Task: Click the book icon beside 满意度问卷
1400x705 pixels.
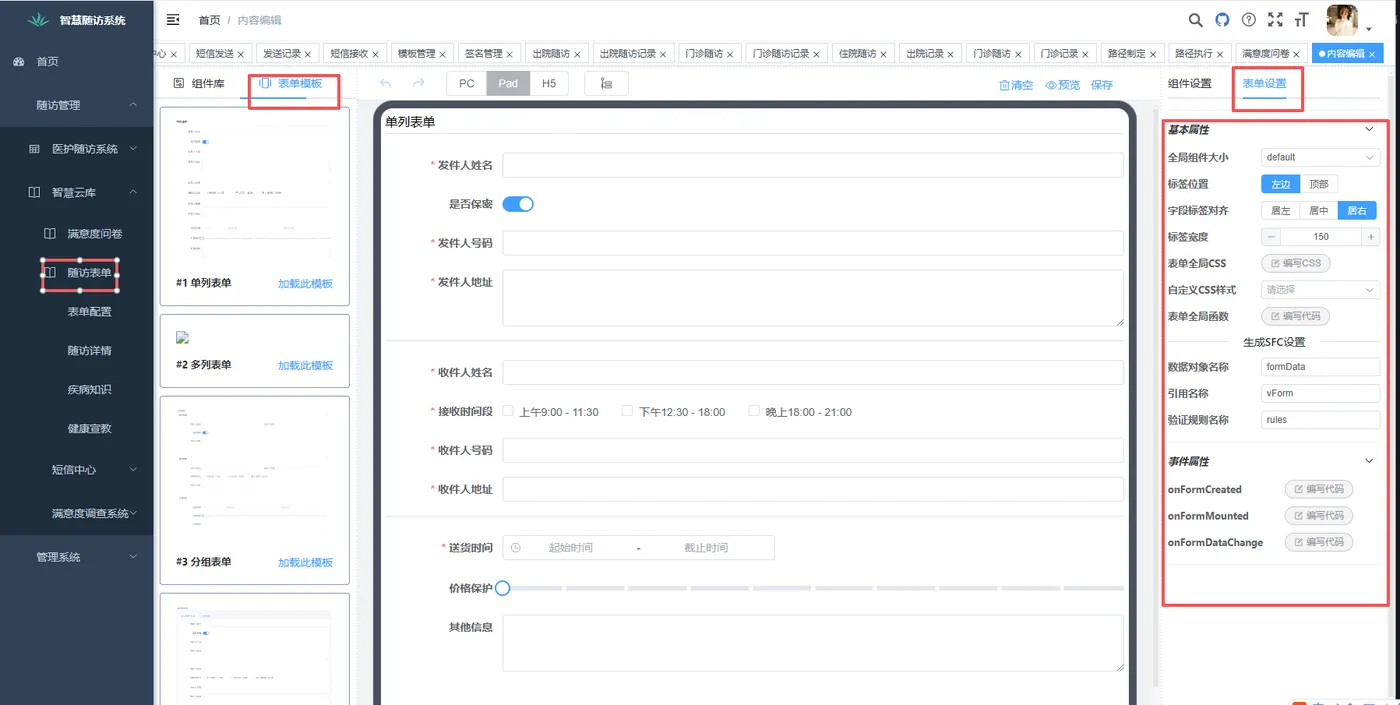Action: pyautogui.click(x=50, y=233)
